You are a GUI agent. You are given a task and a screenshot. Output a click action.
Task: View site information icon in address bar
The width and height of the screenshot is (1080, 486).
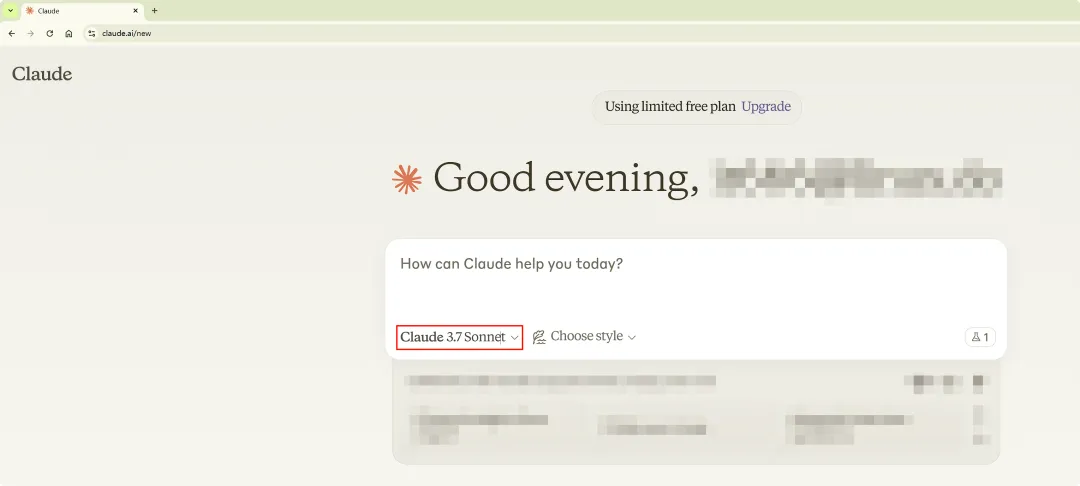[91, 33]
